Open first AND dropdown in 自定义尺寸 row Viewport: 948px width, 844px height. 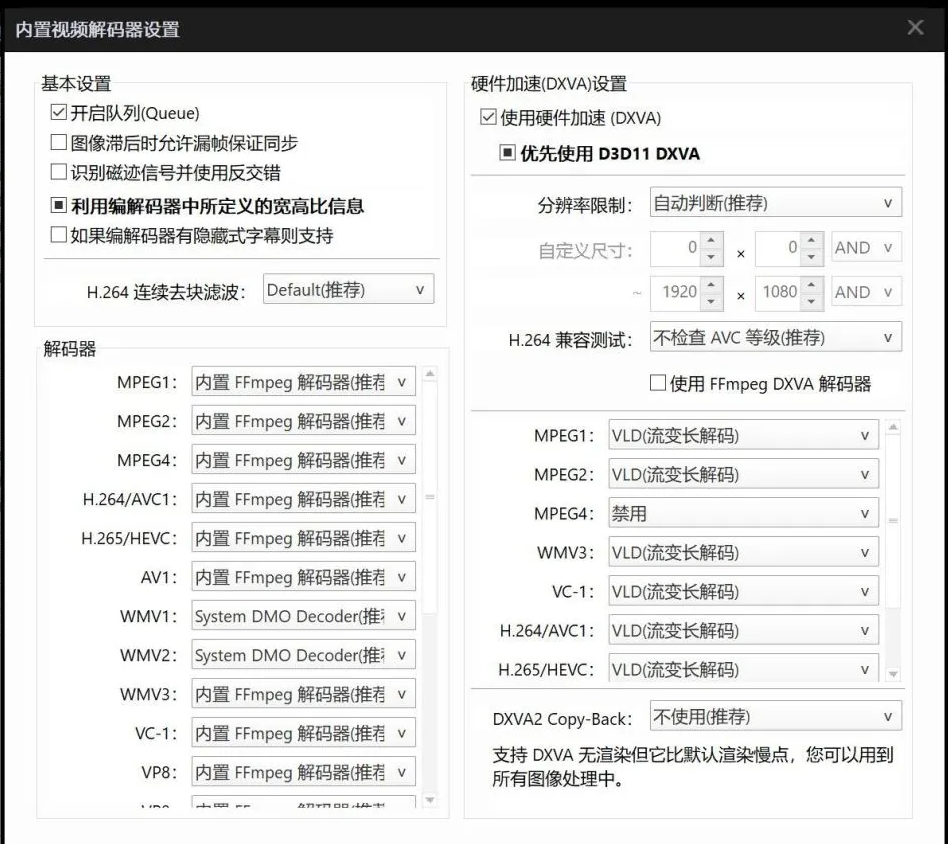click(x=866, y=247)
